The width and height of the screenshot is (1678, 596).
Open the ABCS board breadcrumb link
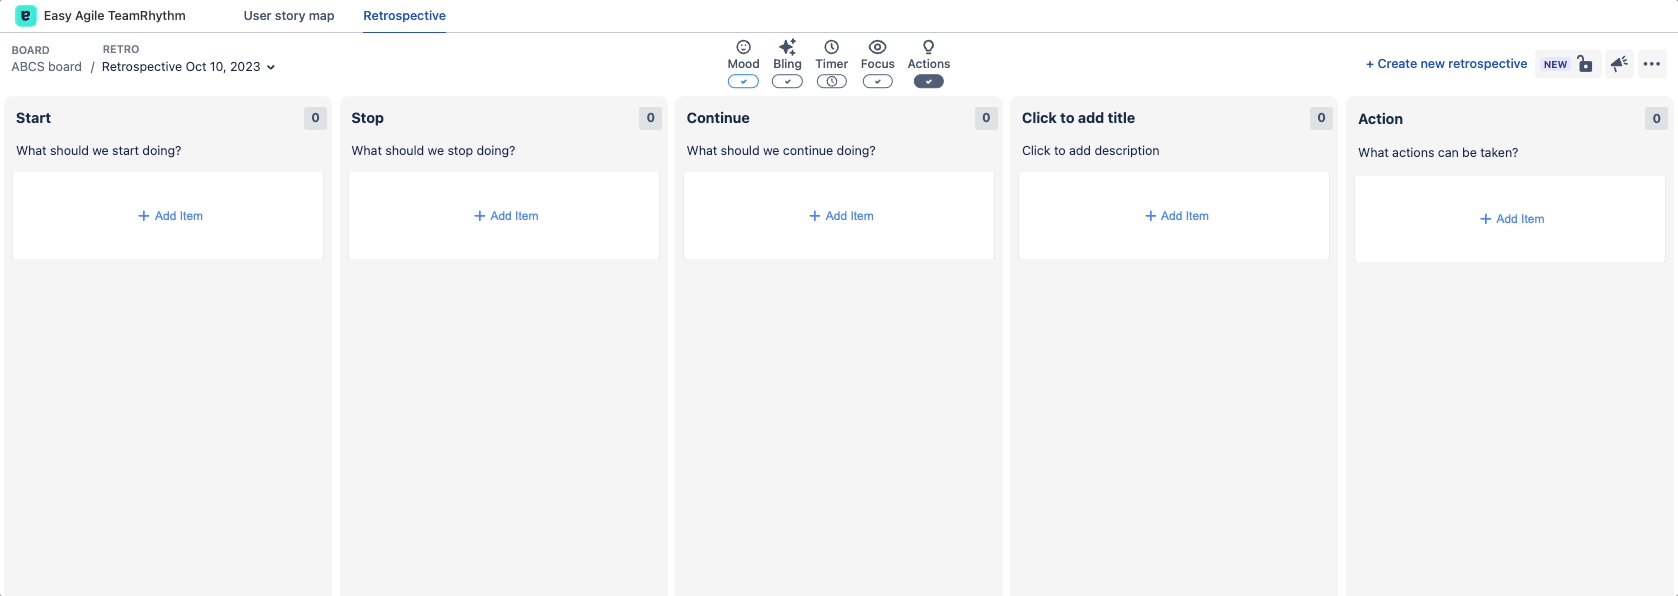[x=47, y=67]
